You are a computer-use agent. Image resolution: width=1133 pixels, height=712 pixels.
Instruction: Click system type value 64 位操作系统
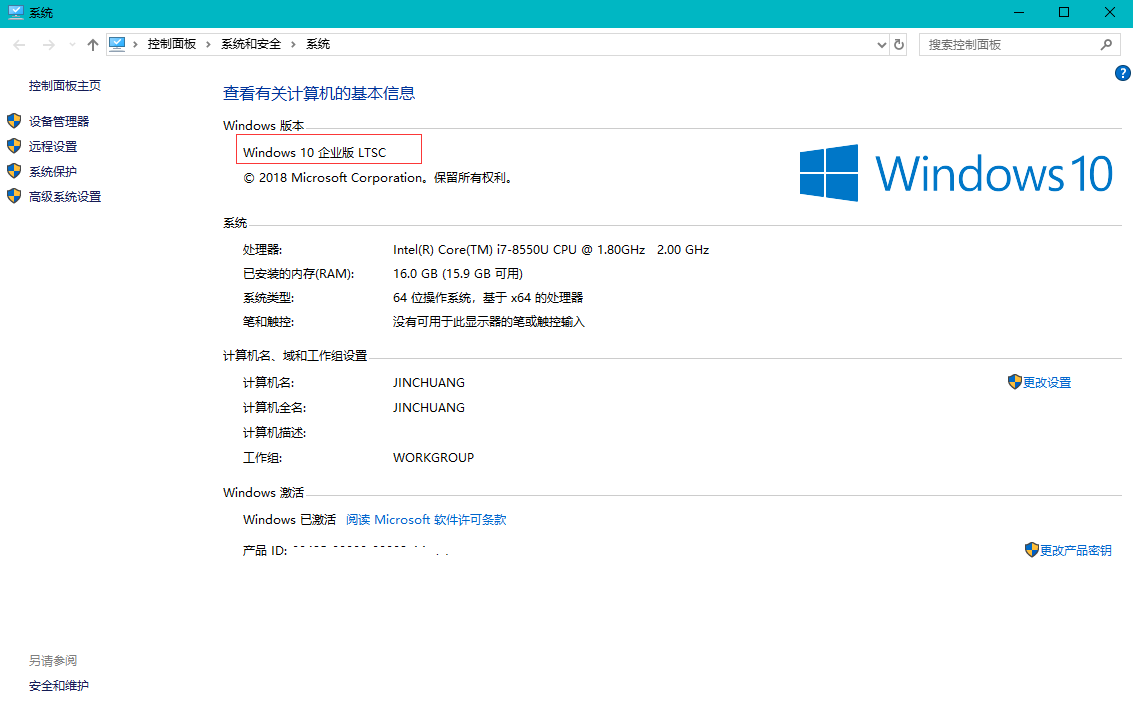pos(488,297)
